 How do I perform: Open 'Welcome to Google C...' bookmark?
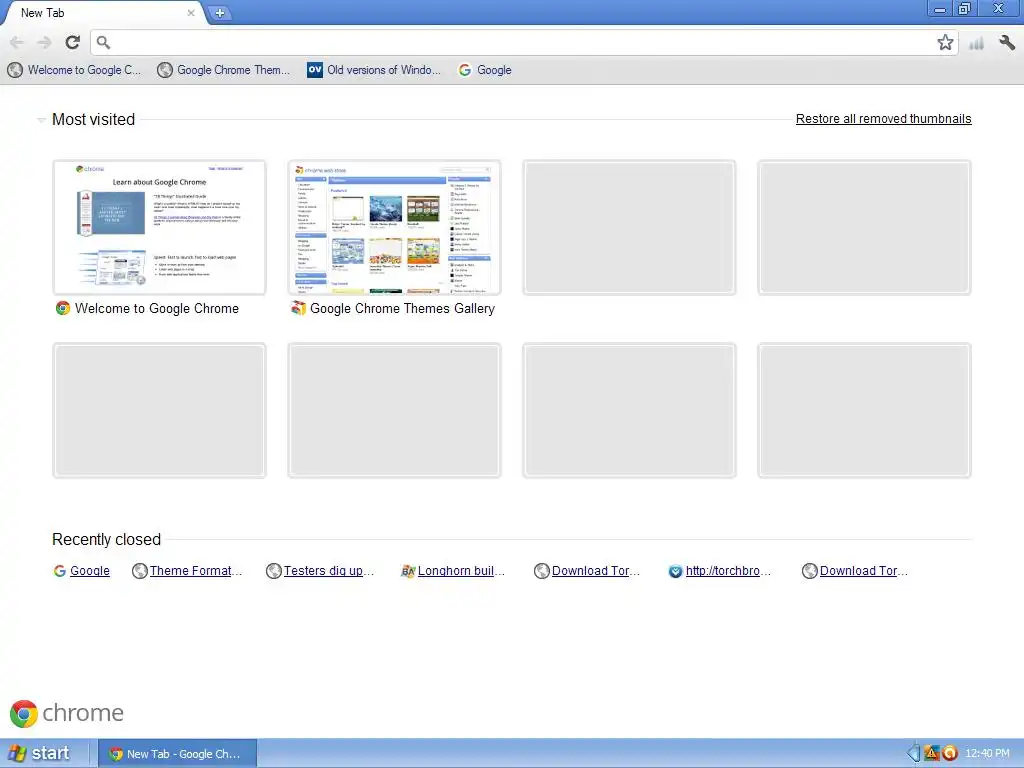74,70
